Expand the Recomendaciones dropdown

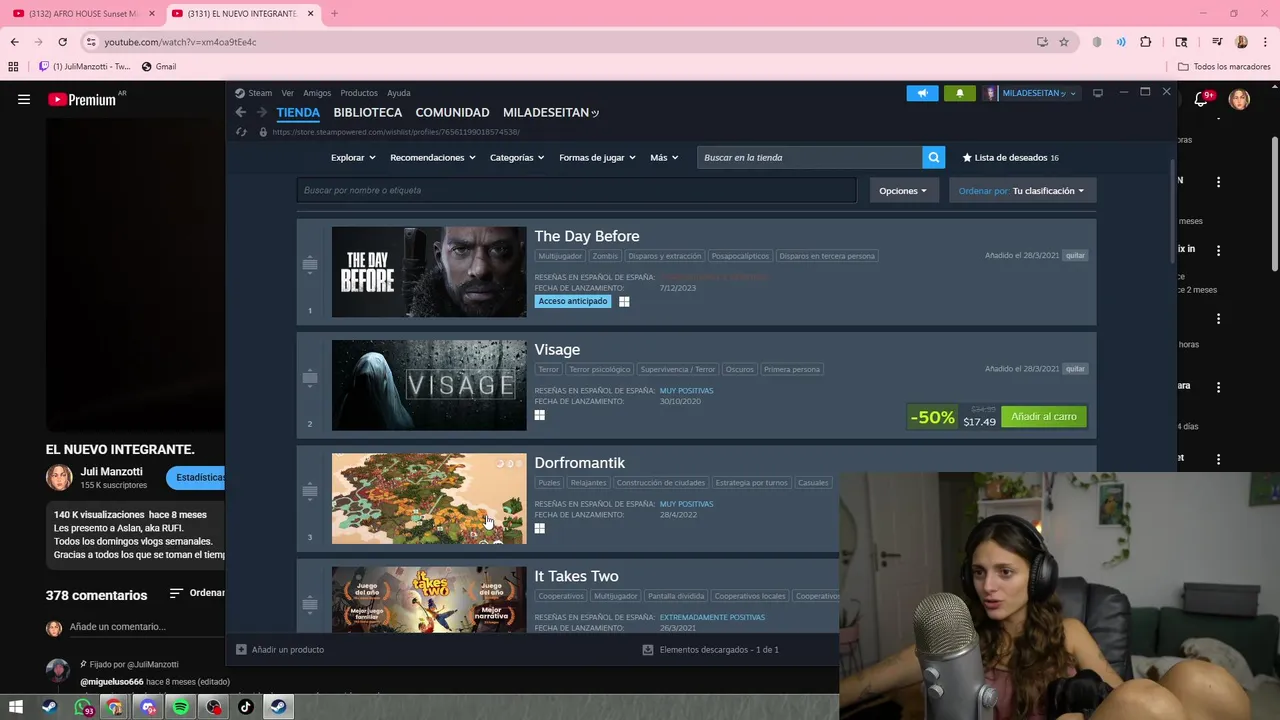coord(433,158)
